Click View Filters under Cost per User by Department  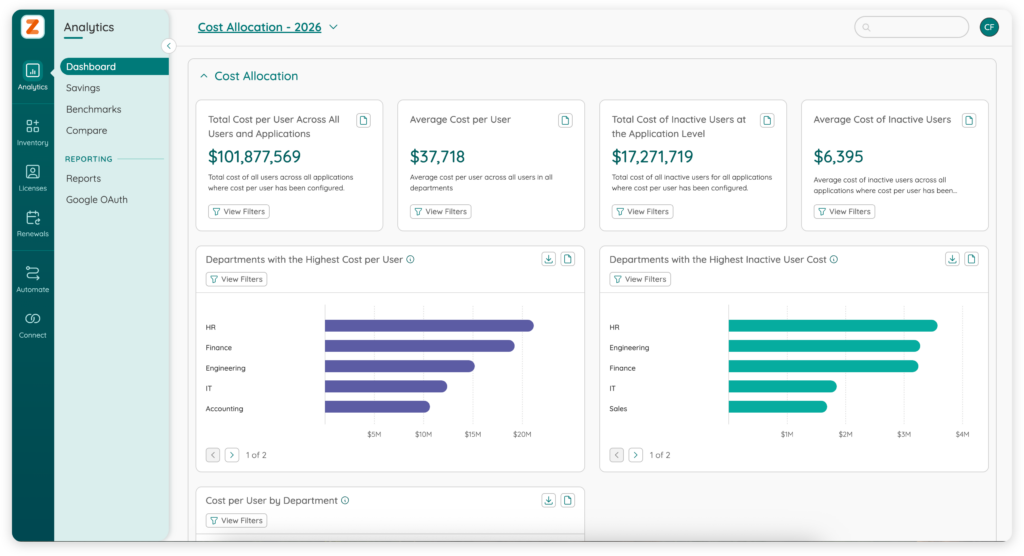(236, 521)
